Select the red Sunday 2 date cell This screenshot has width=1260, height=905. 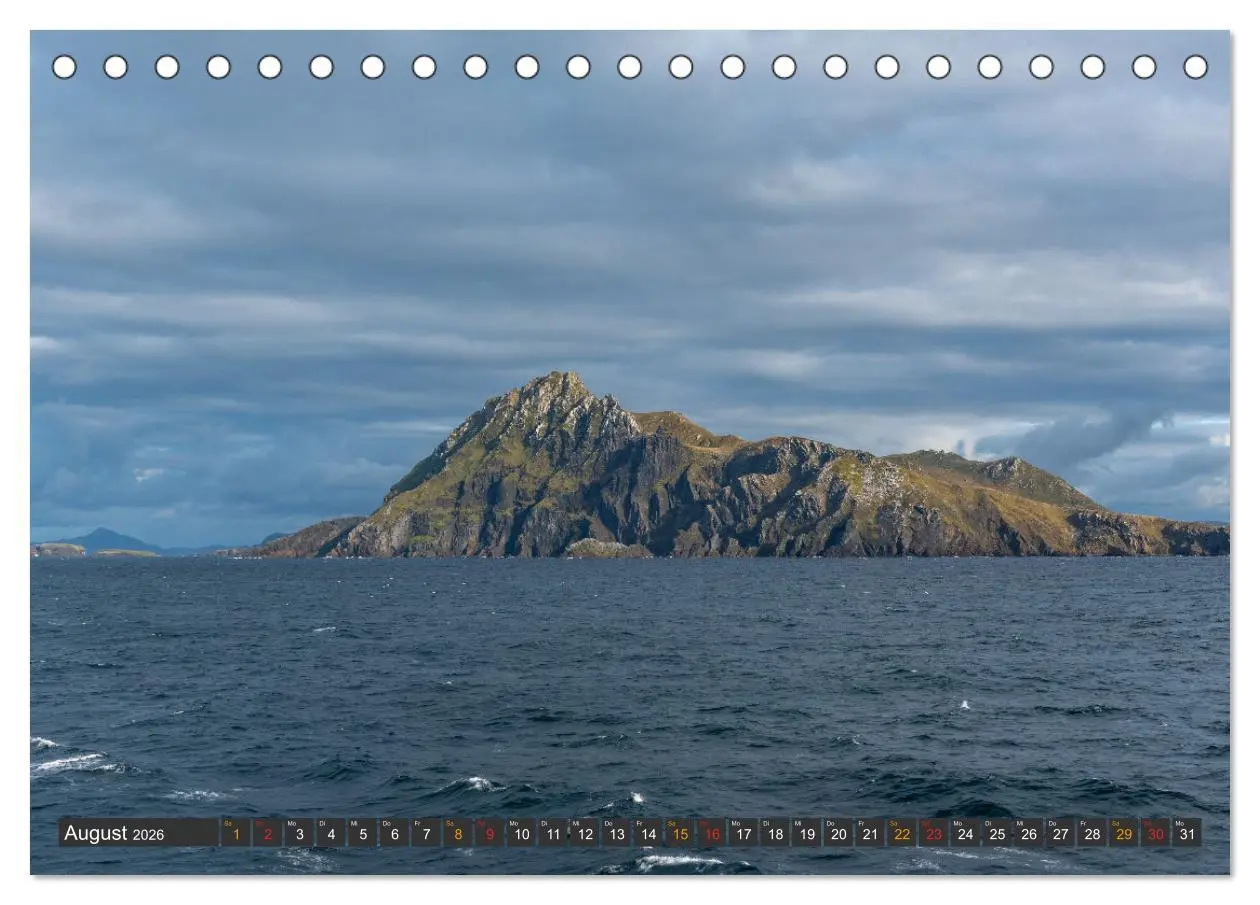tap(268, 832)
